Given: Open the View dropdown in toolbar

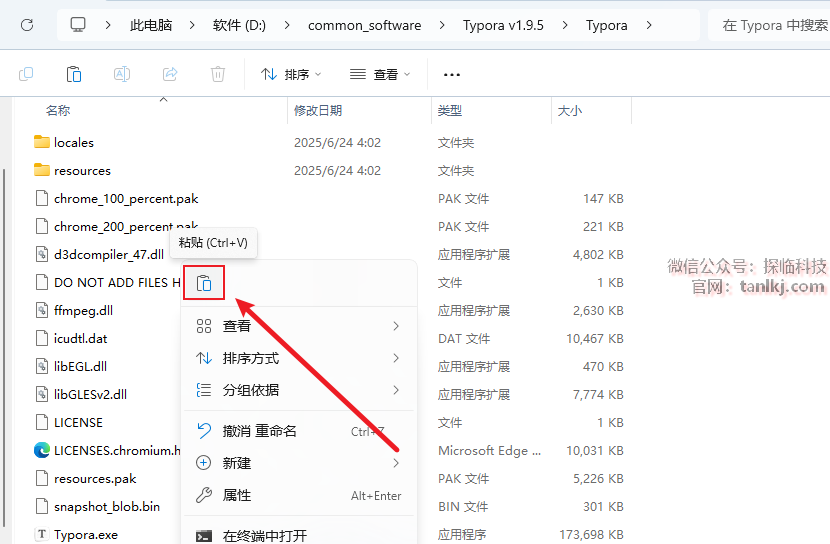Looking at the screenshot, I should (x=380, y=75).
